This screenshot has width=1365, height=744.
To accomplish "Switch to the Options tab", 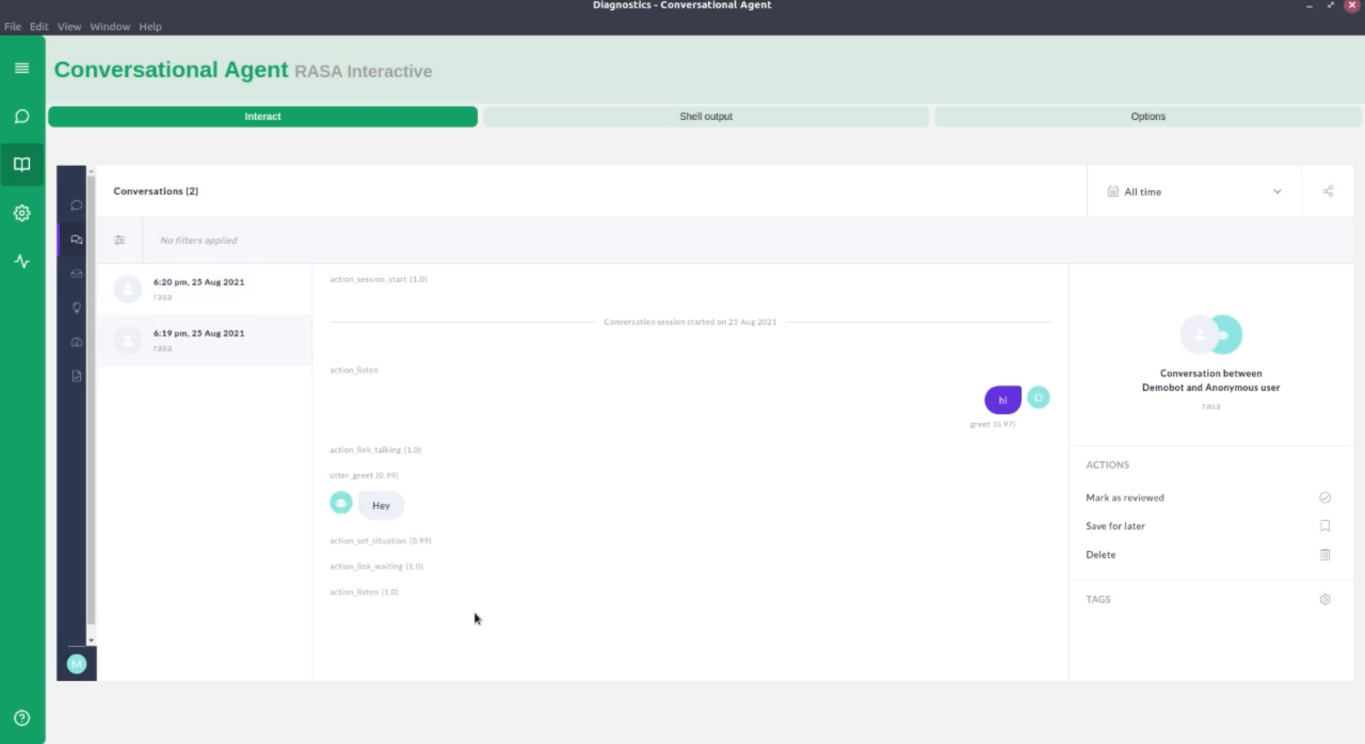I will pos(1148,117).
